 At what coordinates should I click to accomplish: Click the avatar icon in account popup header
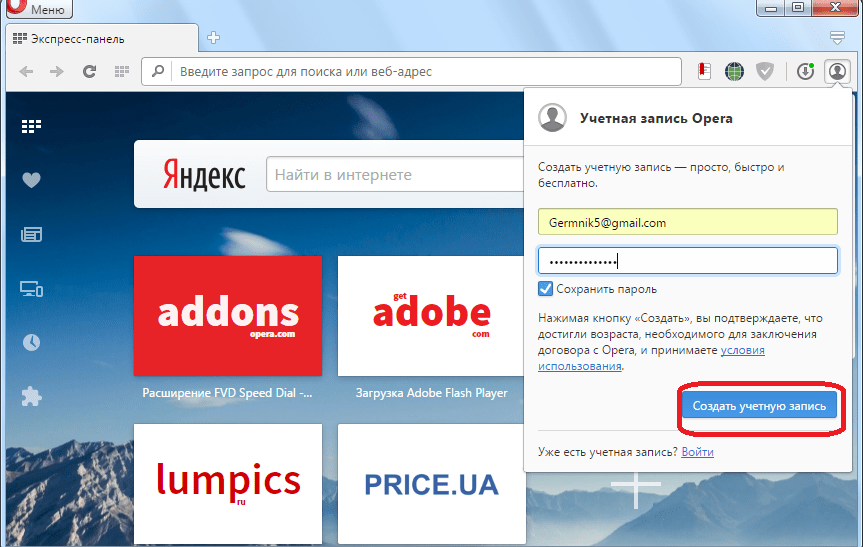(553, 117)
